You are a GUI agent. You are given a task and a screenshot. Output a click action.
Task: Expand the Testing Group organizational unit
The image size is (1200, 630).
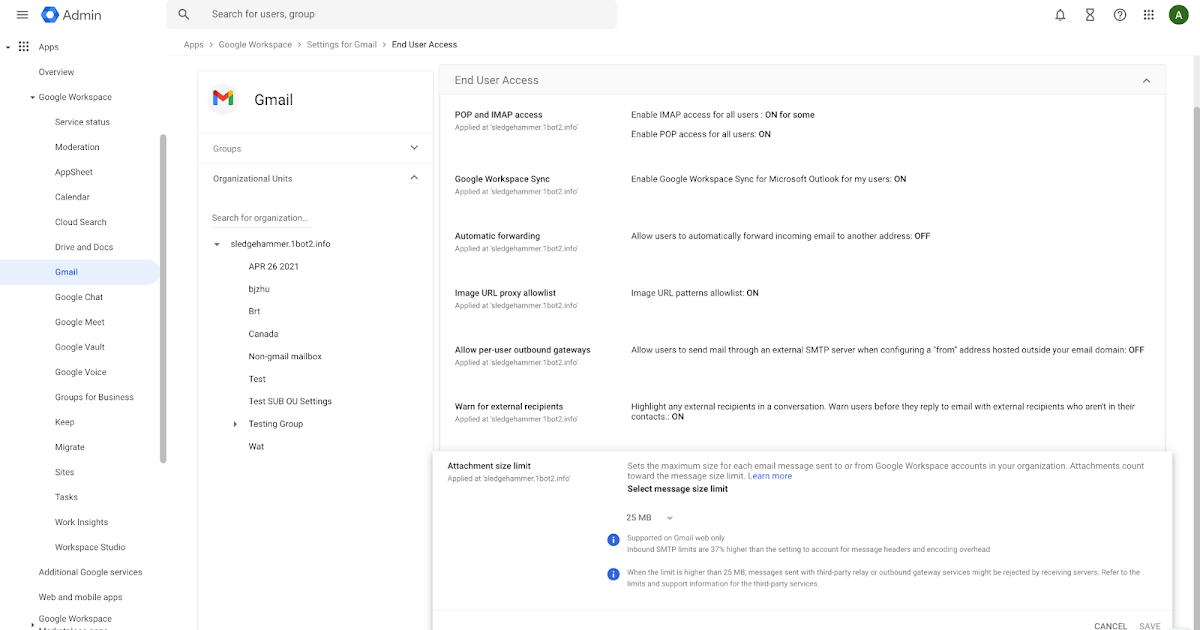[235, 423]
